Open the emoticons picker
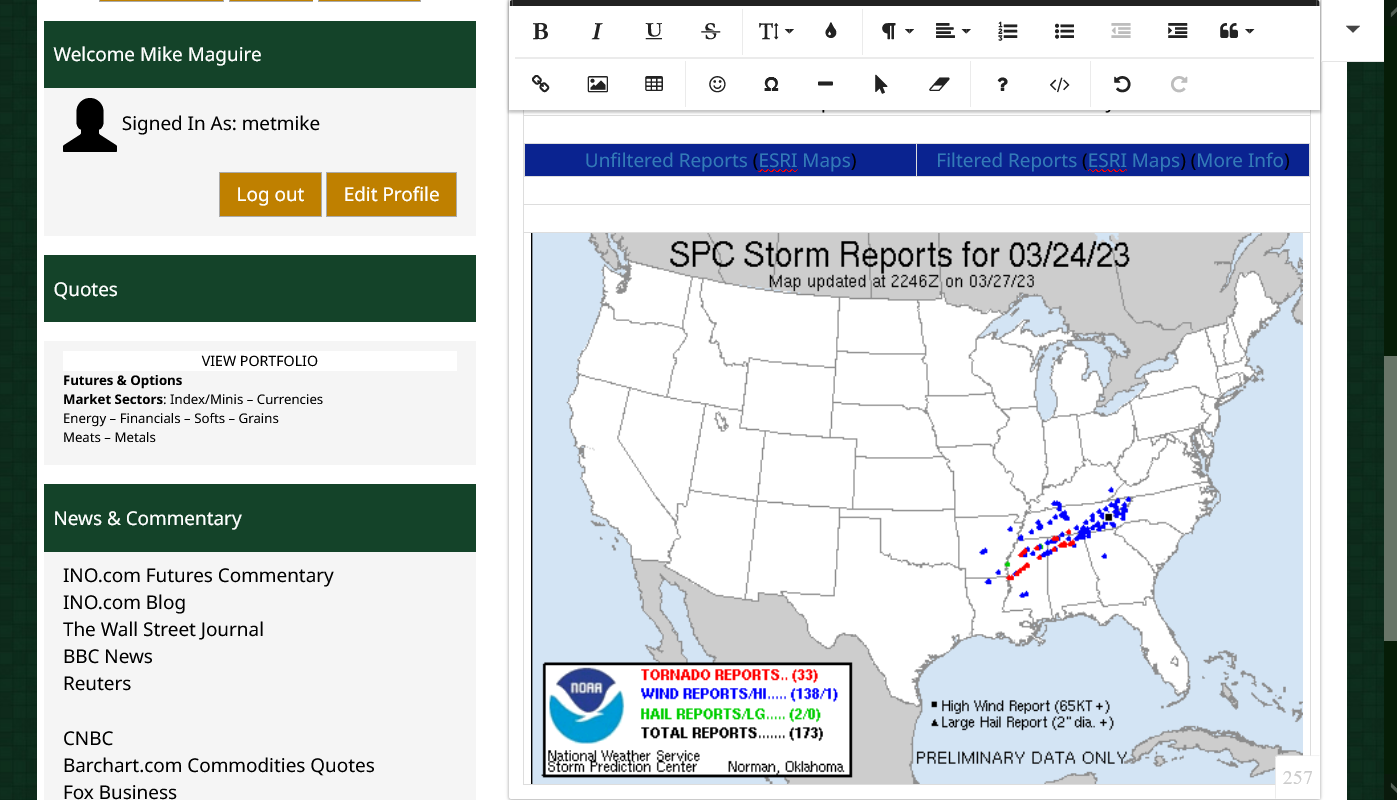The image size is (1397, 808). 717,85
